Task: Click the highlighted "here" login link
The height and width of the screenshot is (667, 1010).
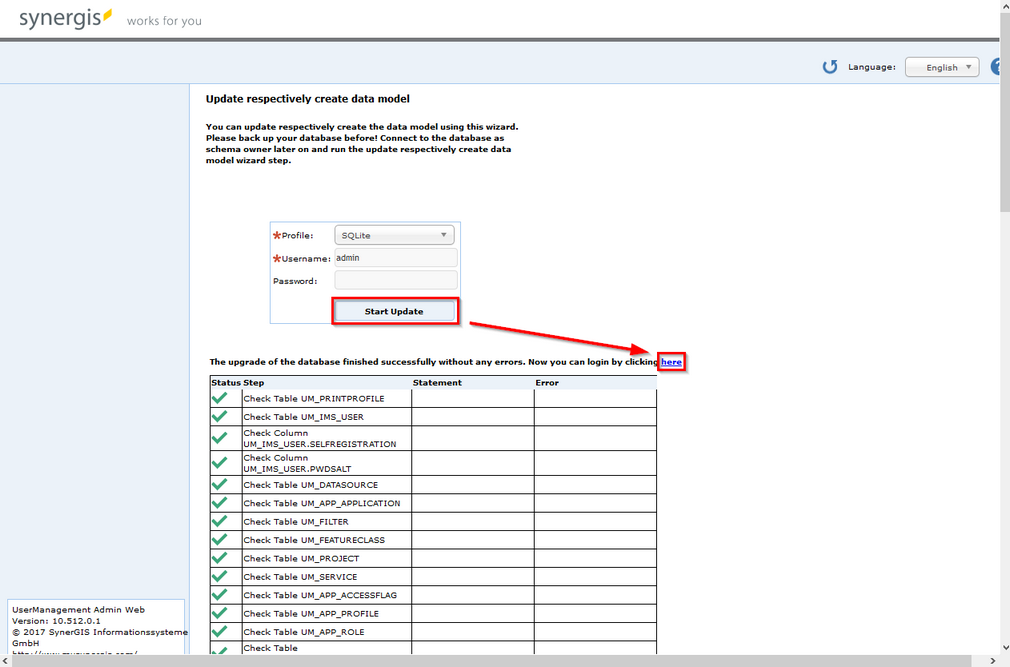Action: coord(671,361)
